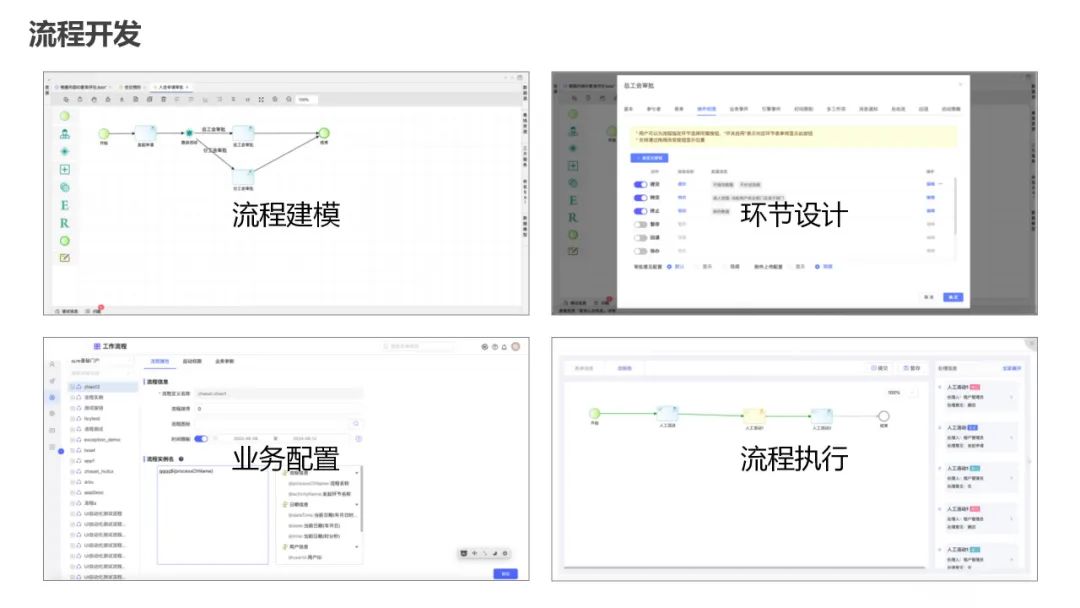Click the fullscreen expand icon in modeling toolbar
This screenshot has height=608, width=1080.
point(261,99)
